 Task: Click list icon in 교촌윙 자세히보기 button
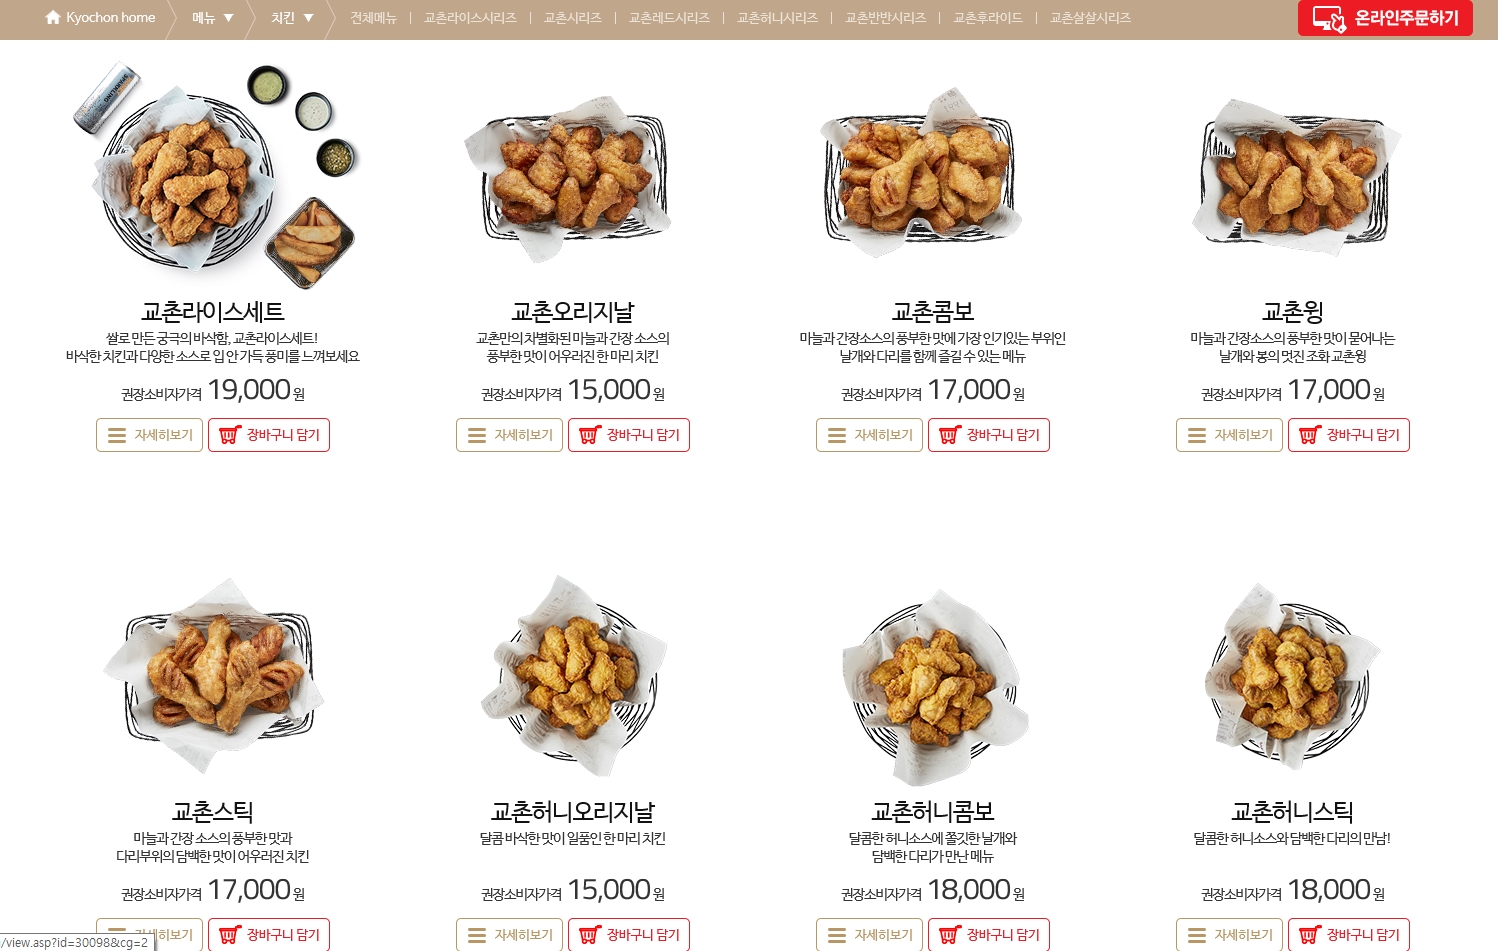coord(1197,435)
